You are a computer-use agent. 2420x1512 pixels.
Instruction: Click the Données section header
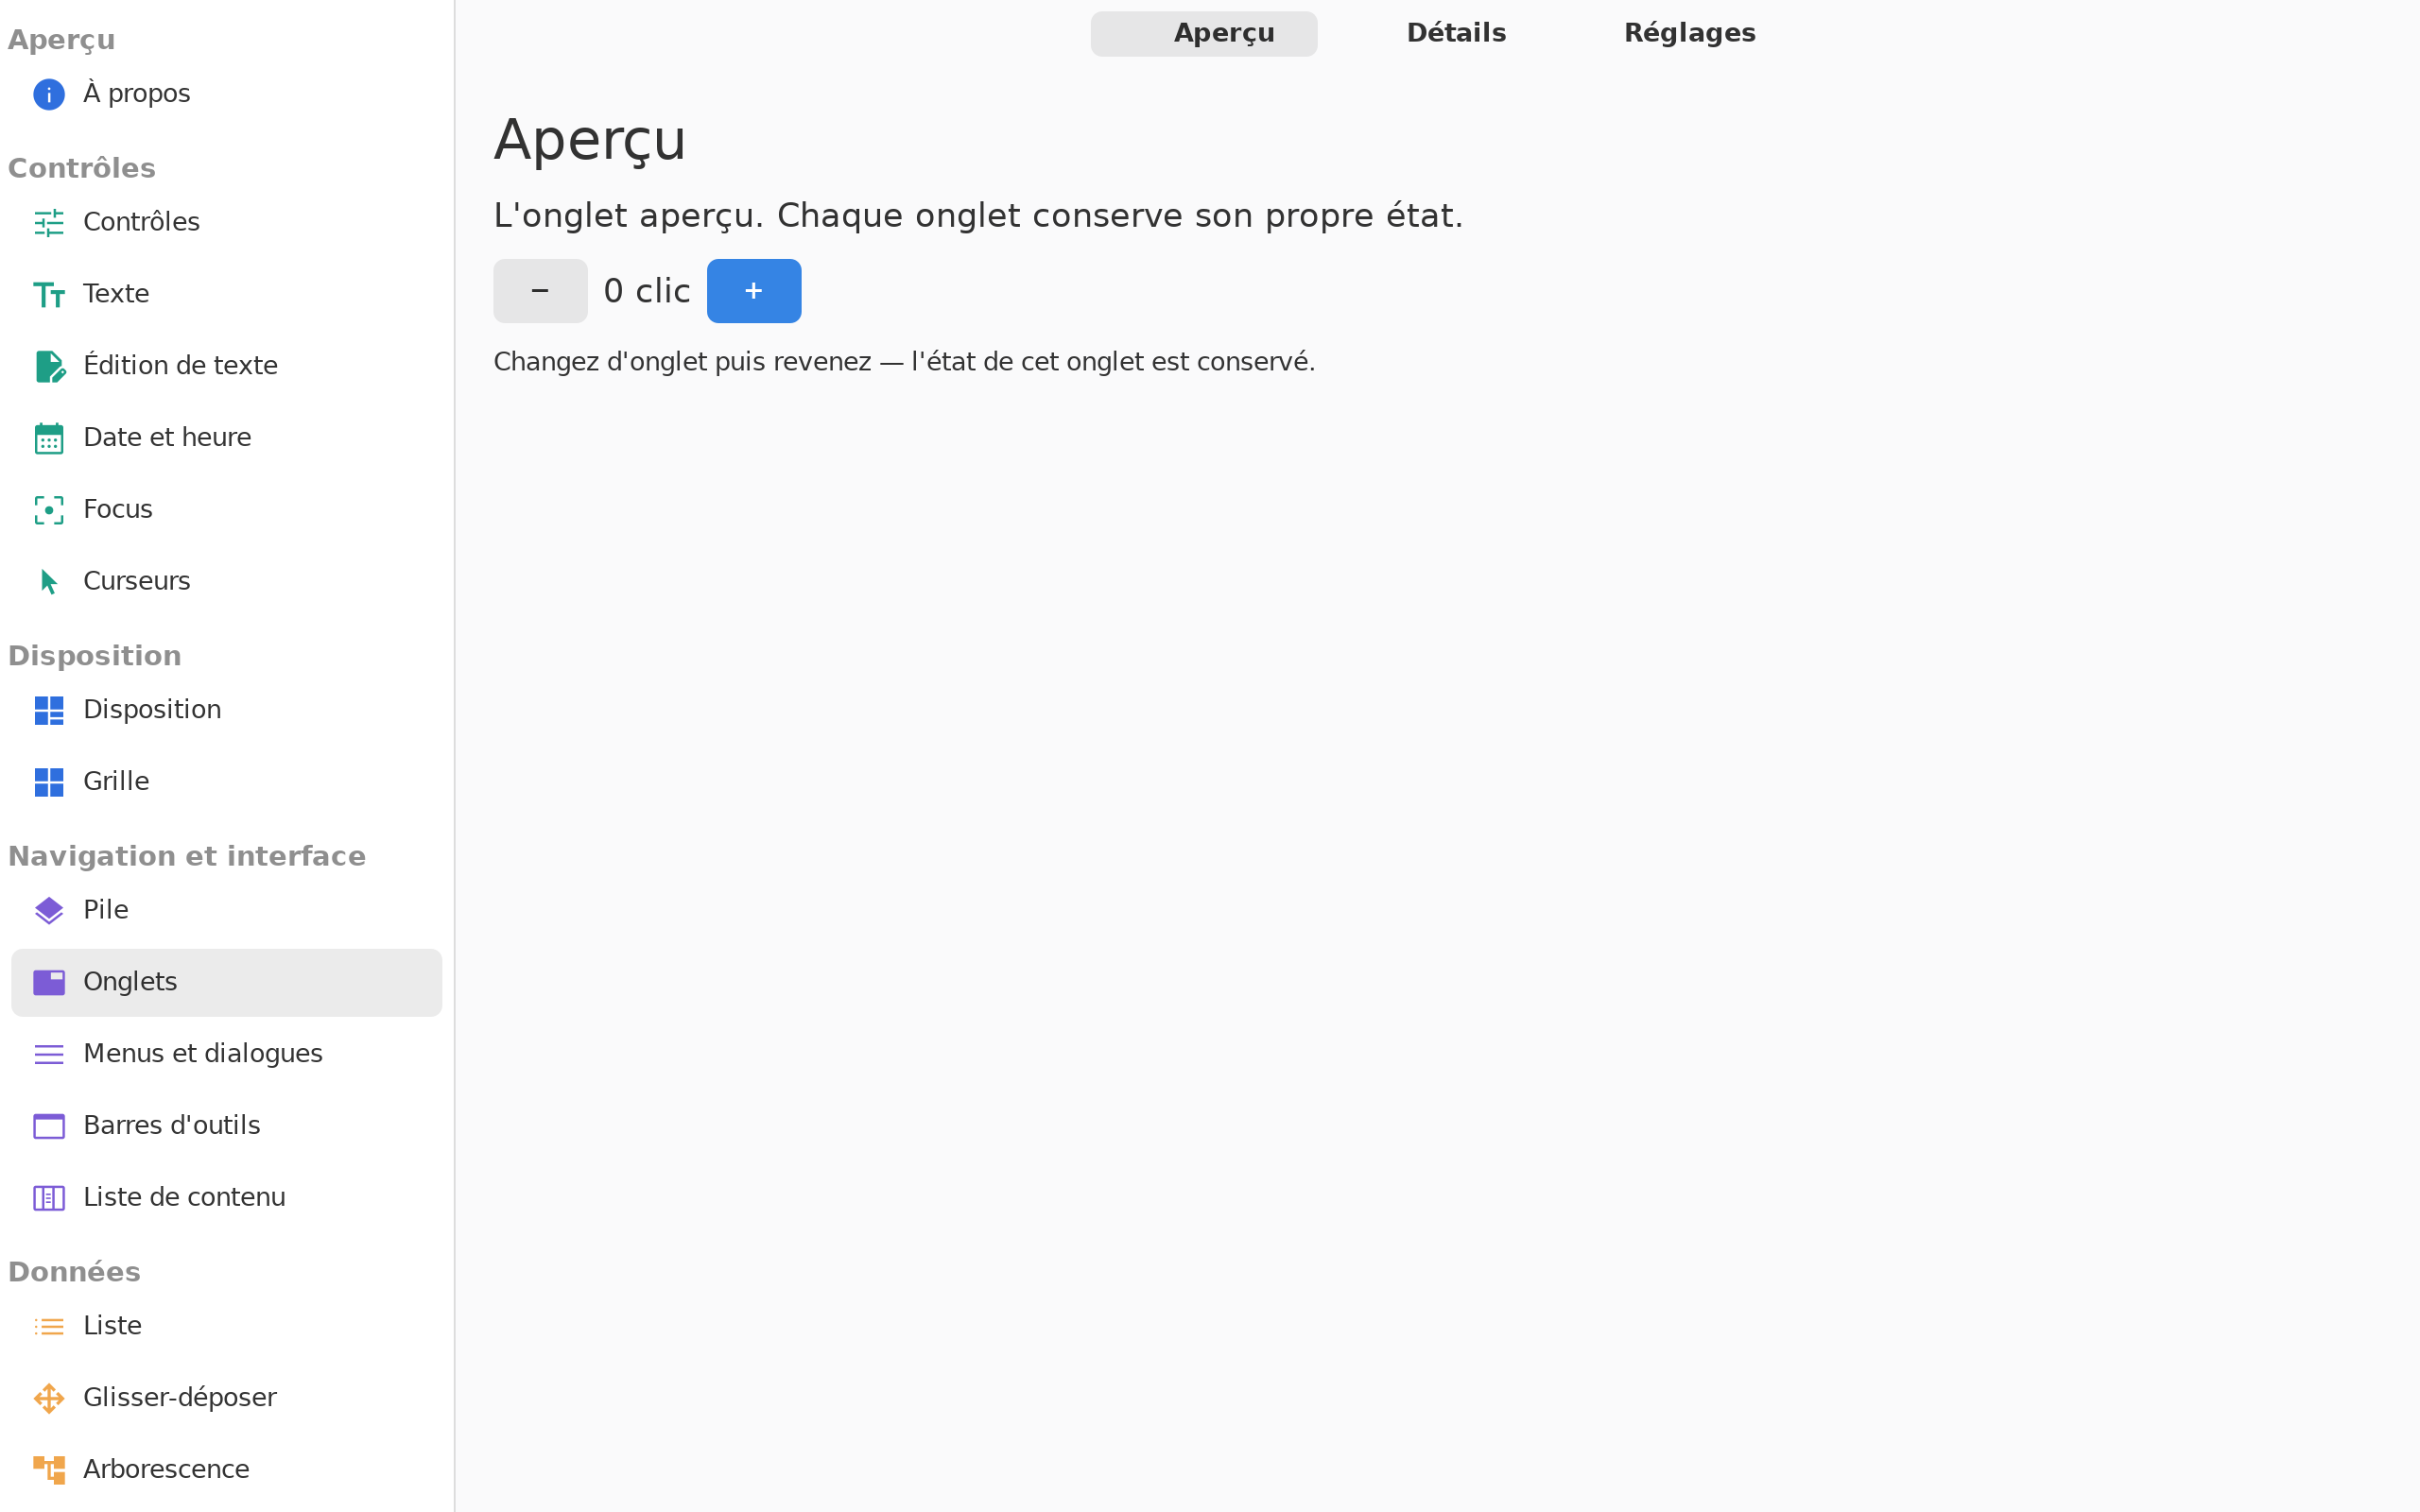(x=74, y=1273)
